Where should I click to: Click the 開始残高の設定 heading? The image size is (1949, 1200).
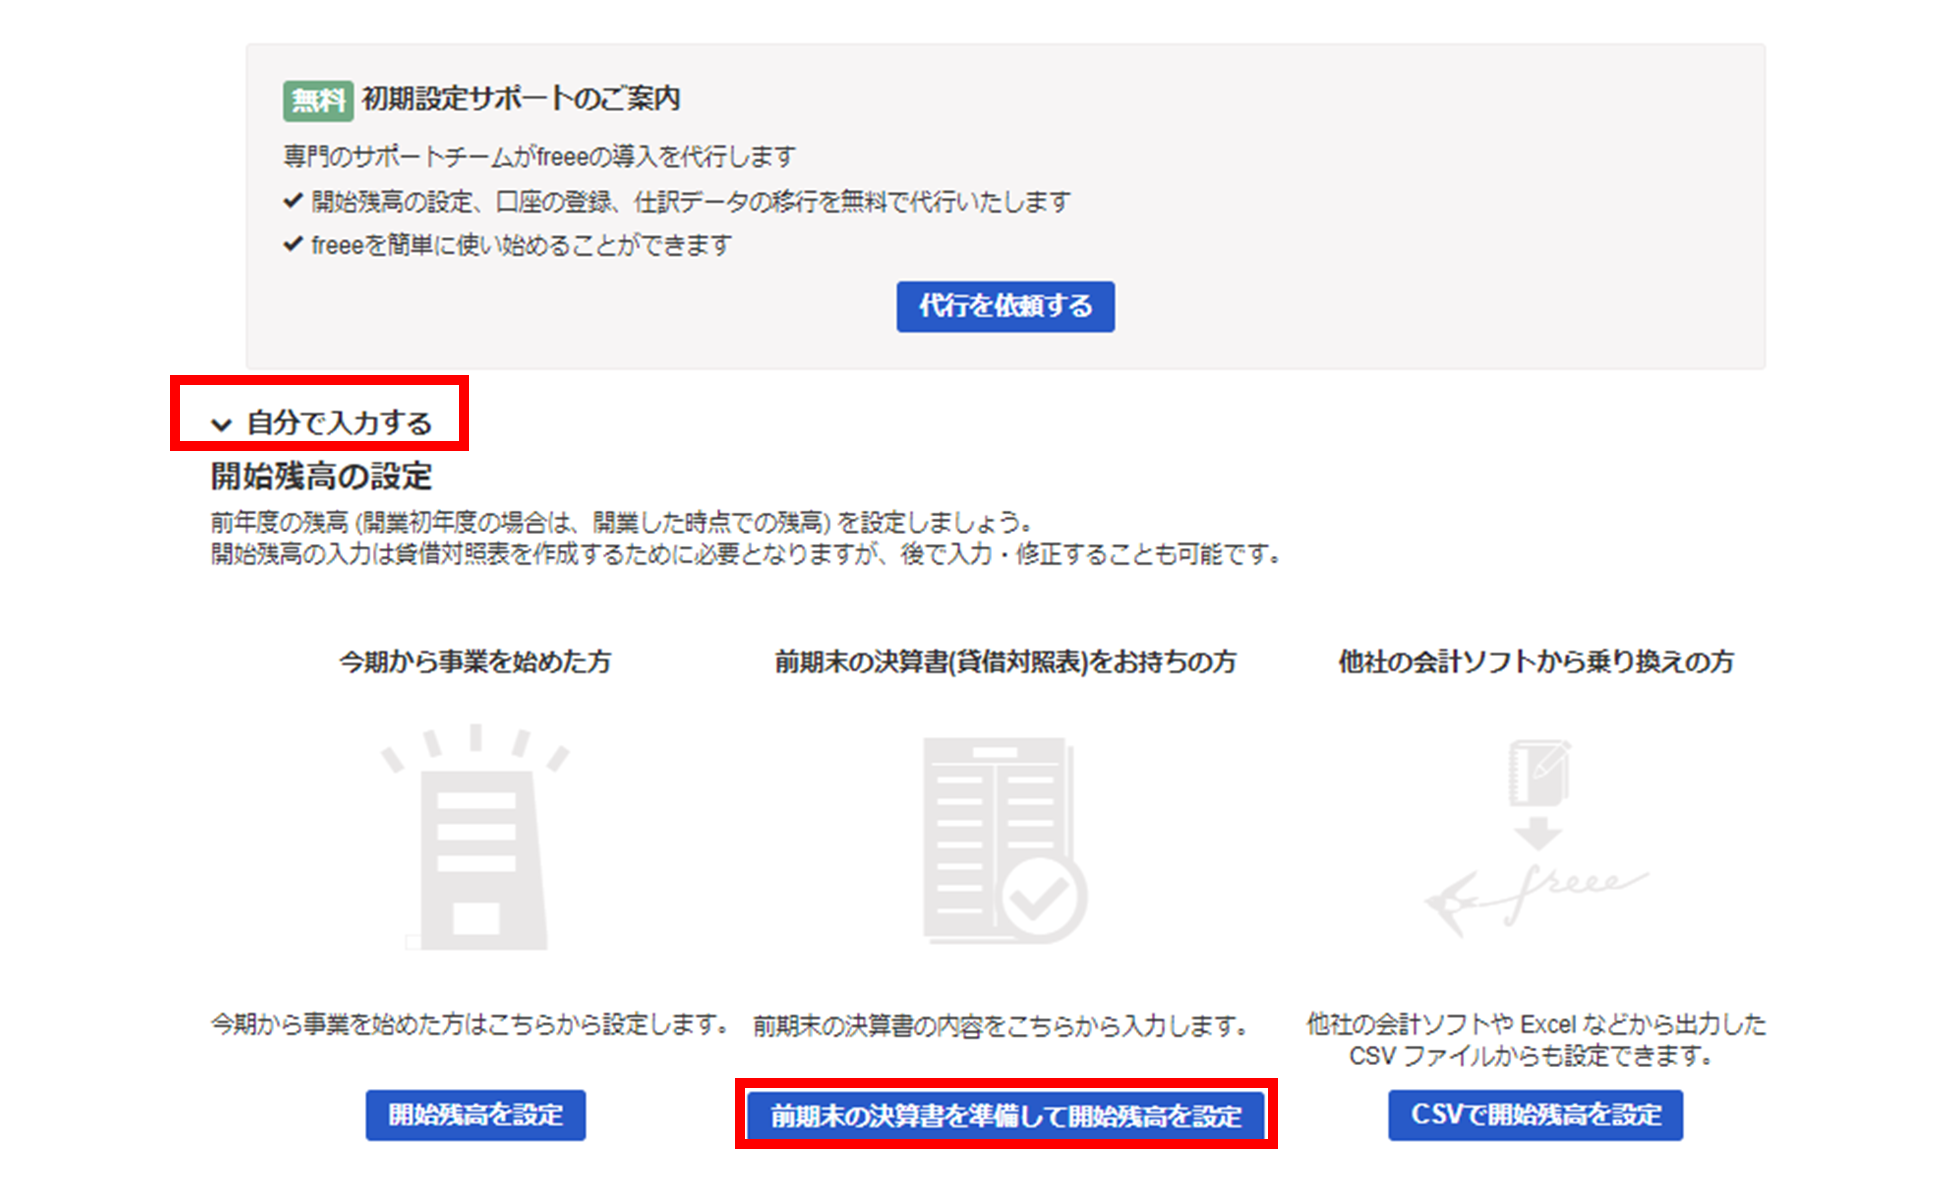(x=321, y=476)
